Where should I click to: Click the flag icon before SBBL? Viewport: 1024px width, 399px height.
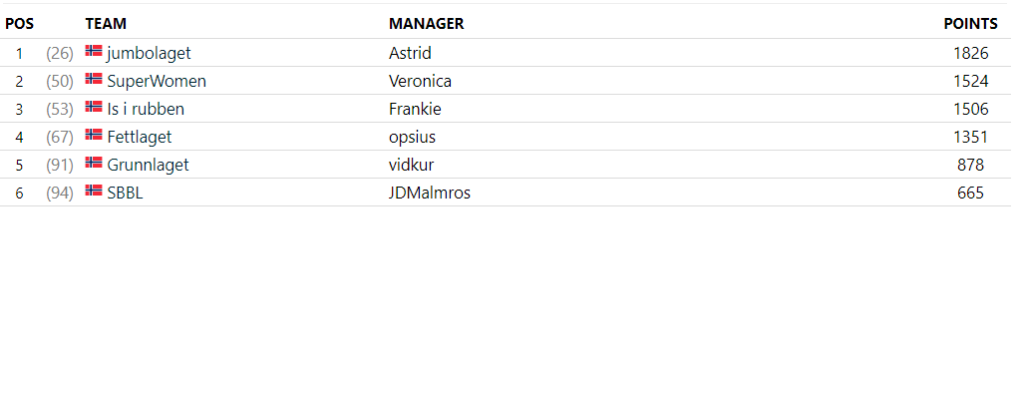click(x=93, y=191)
